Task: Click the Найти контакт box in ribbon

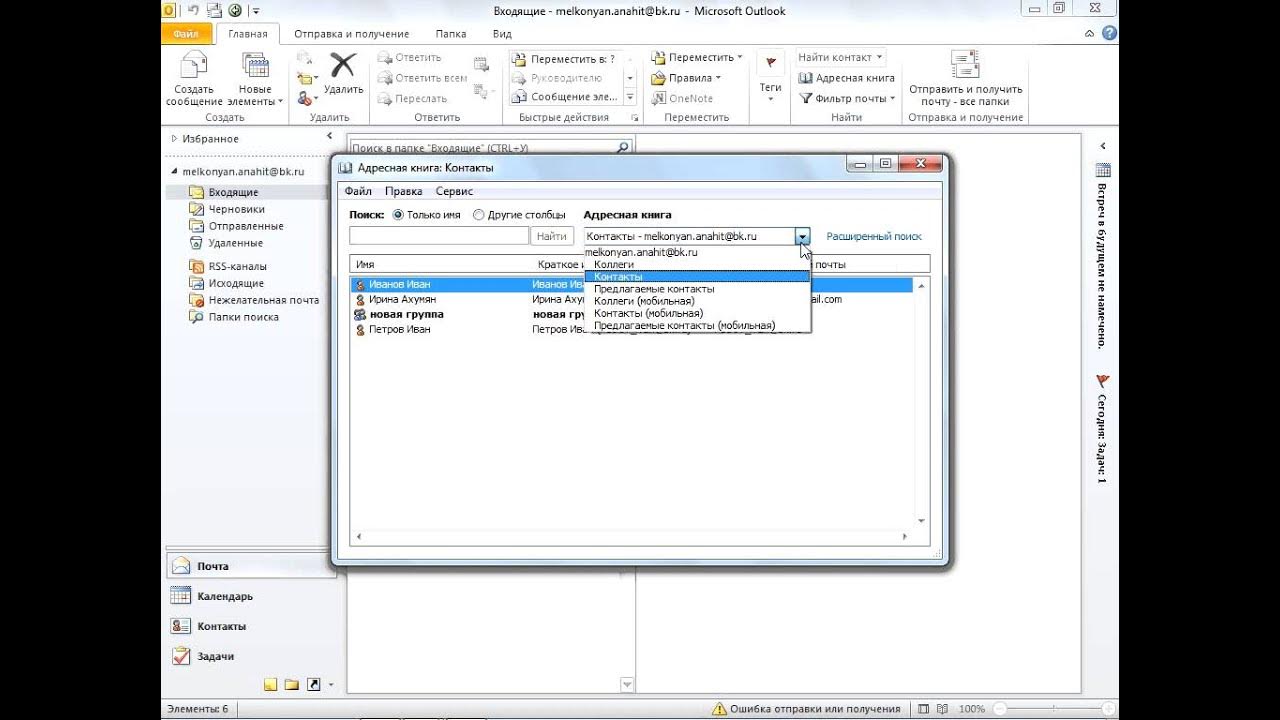Action: [x=840, y=58]
